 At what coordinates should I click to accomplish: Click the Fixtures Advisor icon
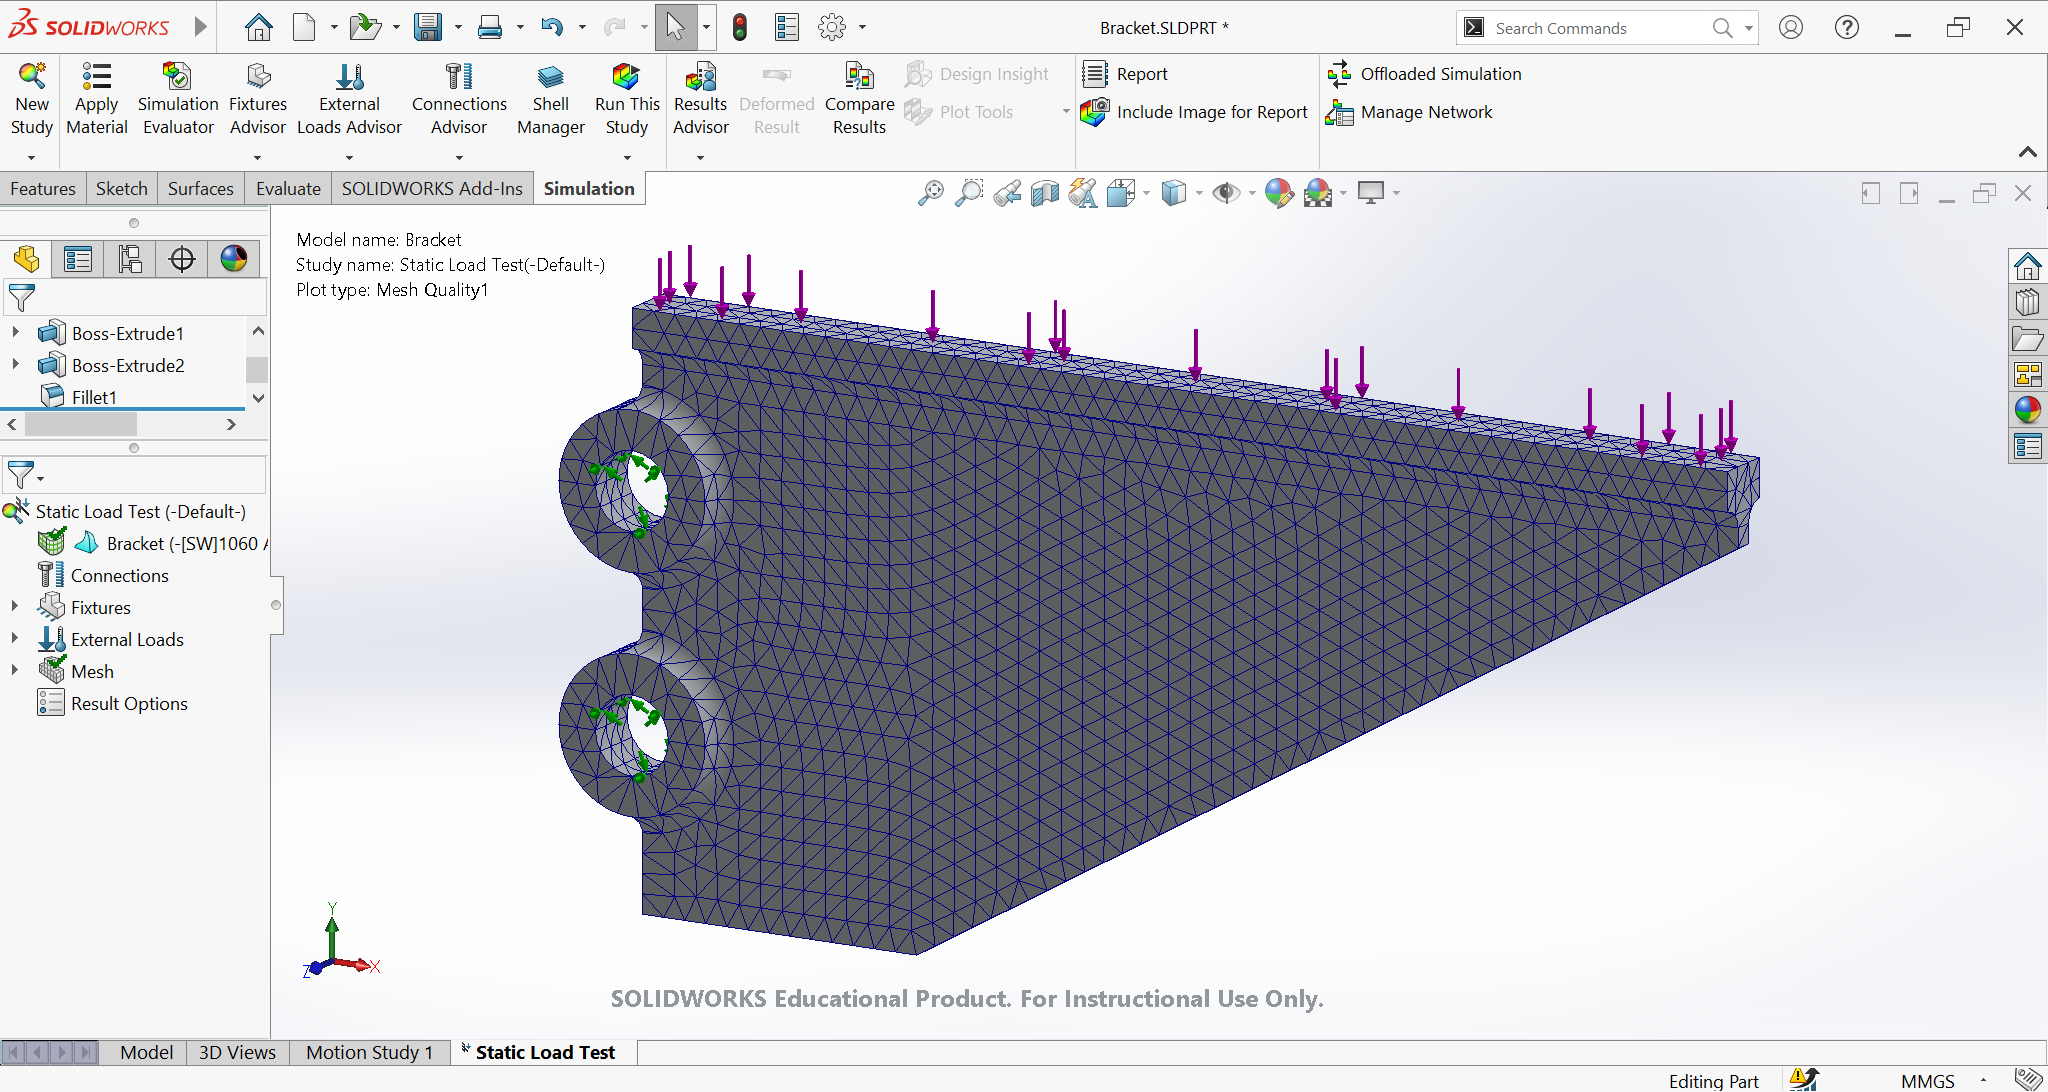(x=258, y=77)
